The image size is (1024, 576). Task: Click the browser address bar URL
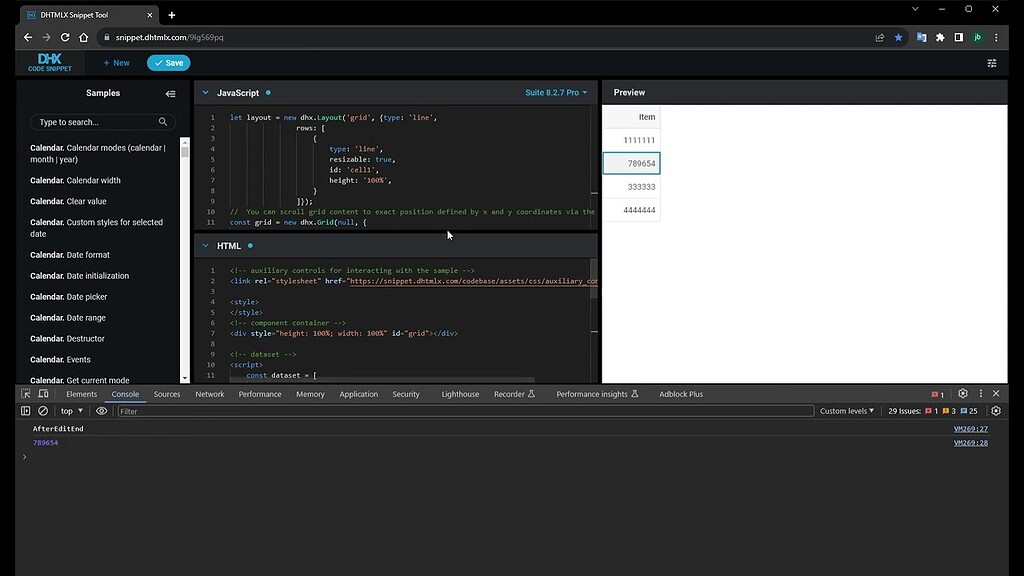[x=169, y=37]
